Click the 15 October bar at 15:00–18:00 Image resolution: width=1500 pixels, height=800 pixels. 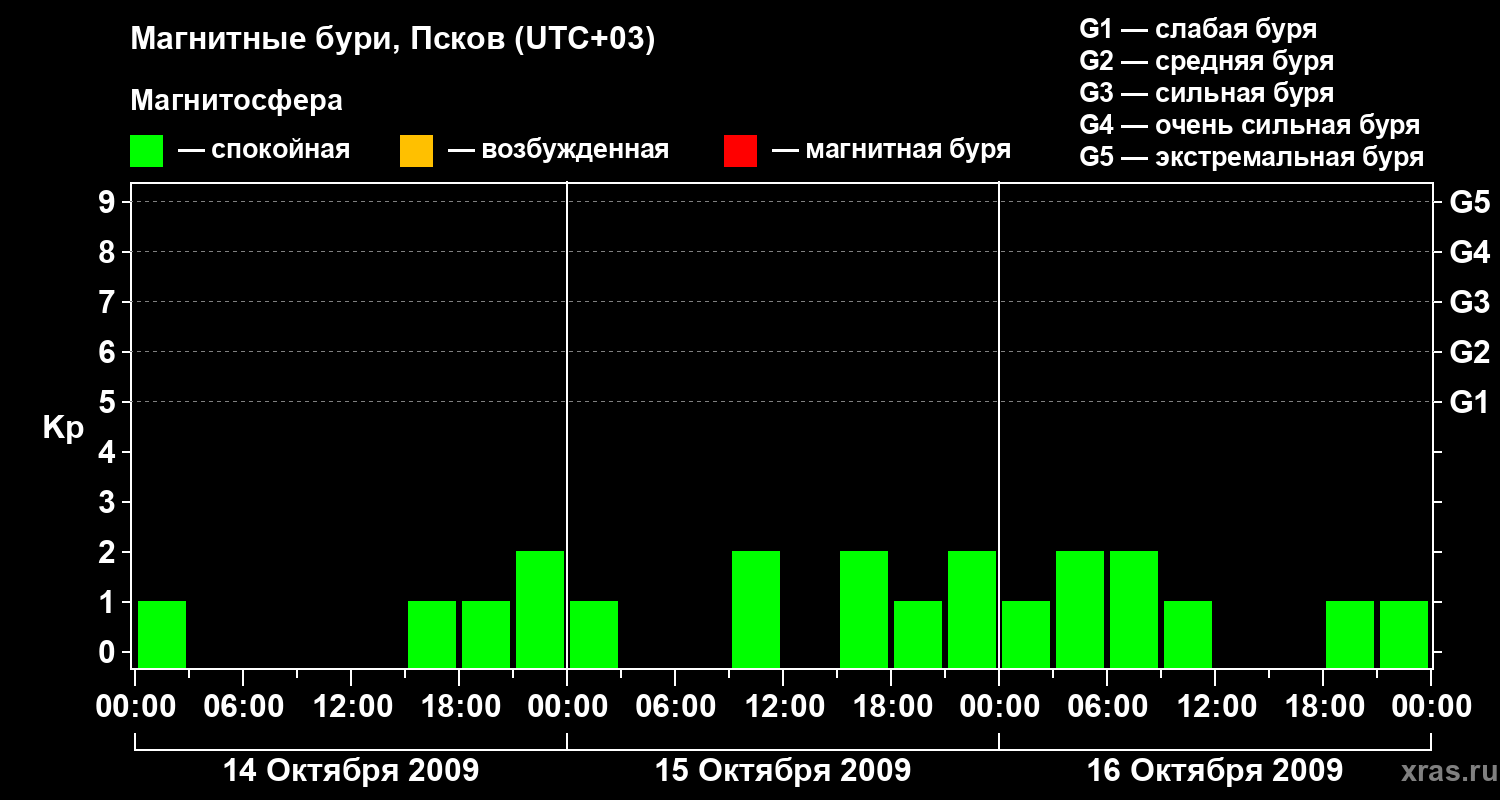[864, 609]
